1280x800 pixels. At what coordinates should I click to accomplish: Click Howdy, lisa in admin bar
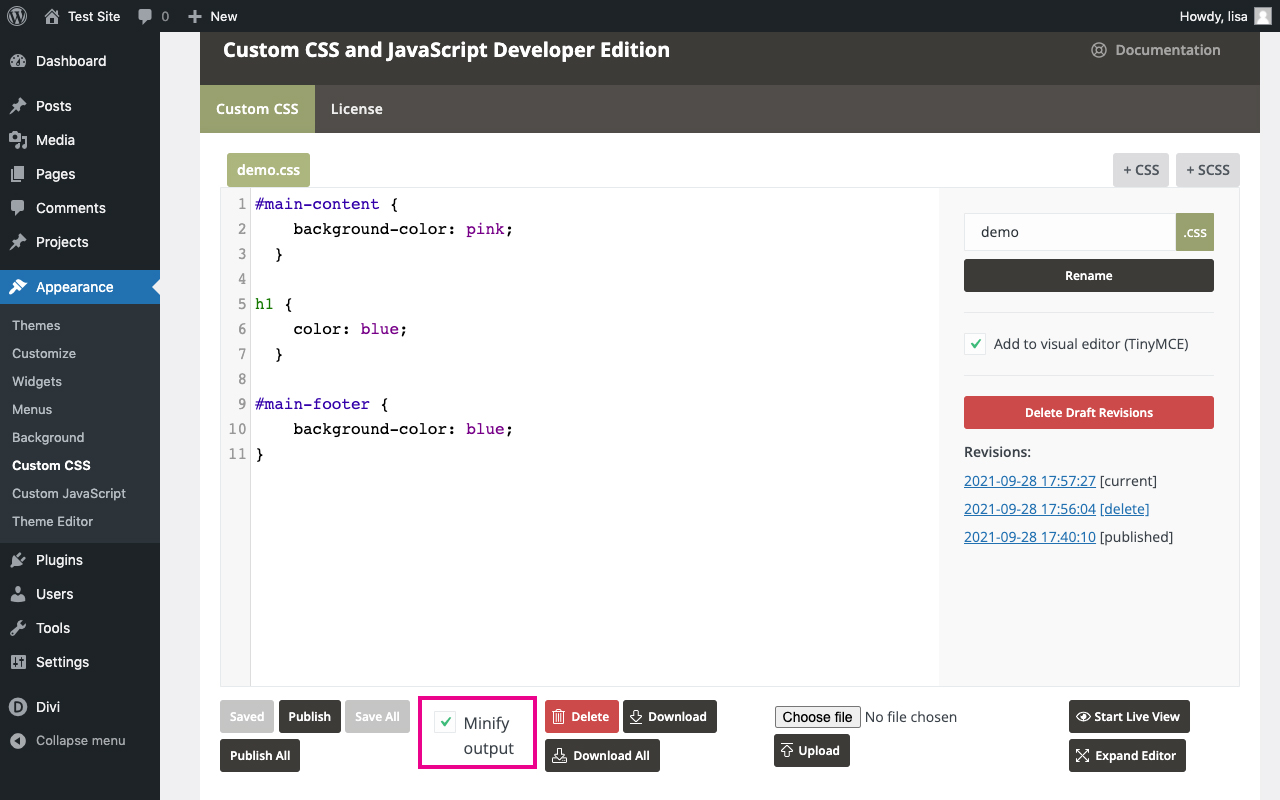click(1214, 16)
